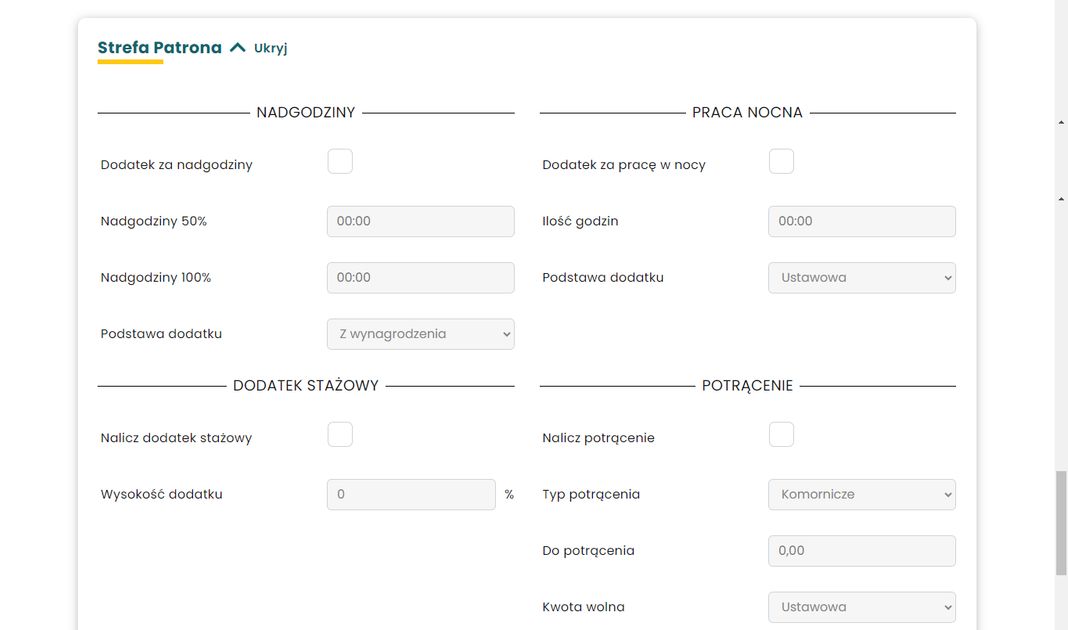
Task: Expand the night work Podstawa dodatku dropdown
Action: [x=861, y=278]
